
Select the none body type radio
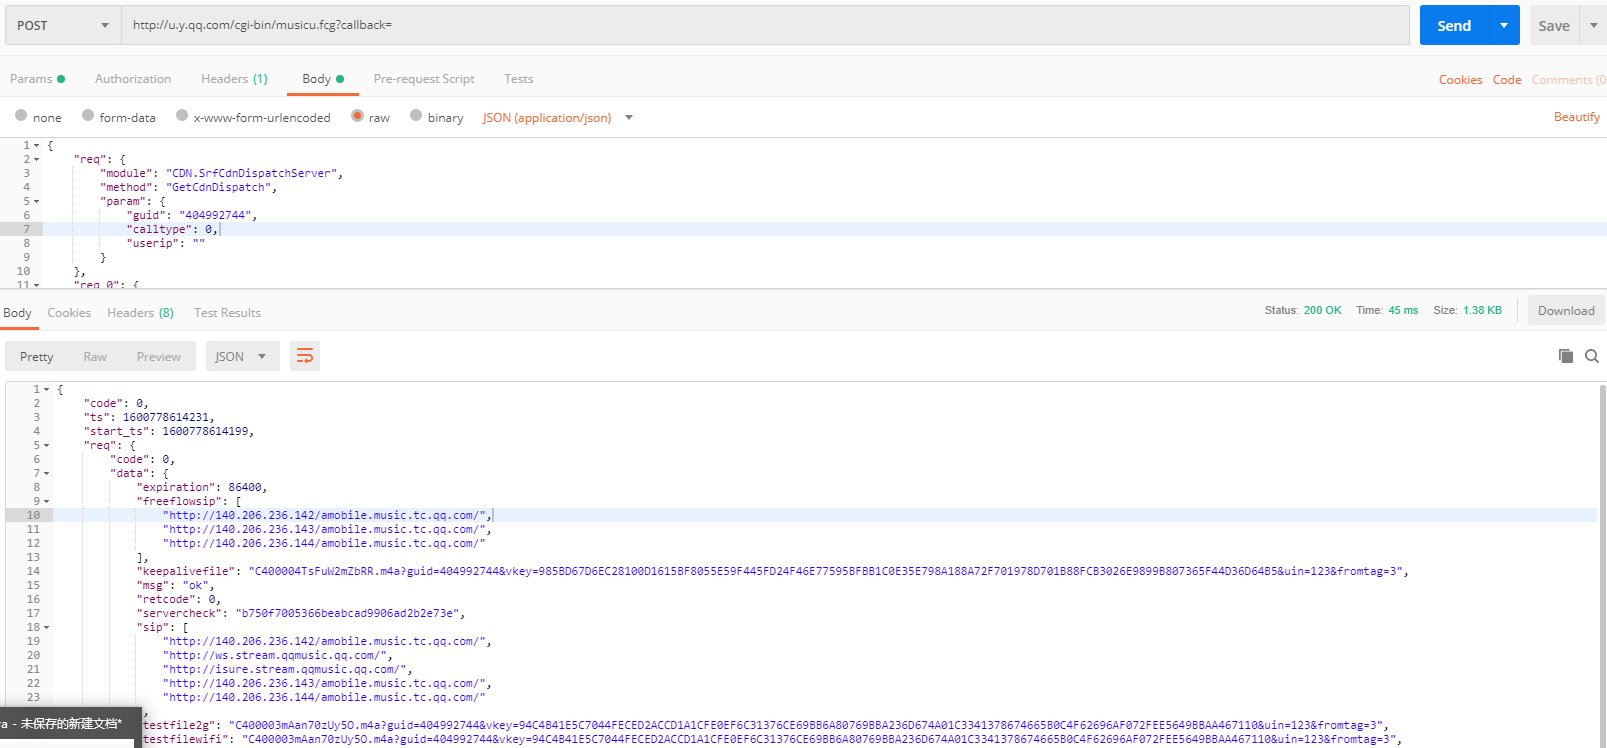(x=21, y=116)
